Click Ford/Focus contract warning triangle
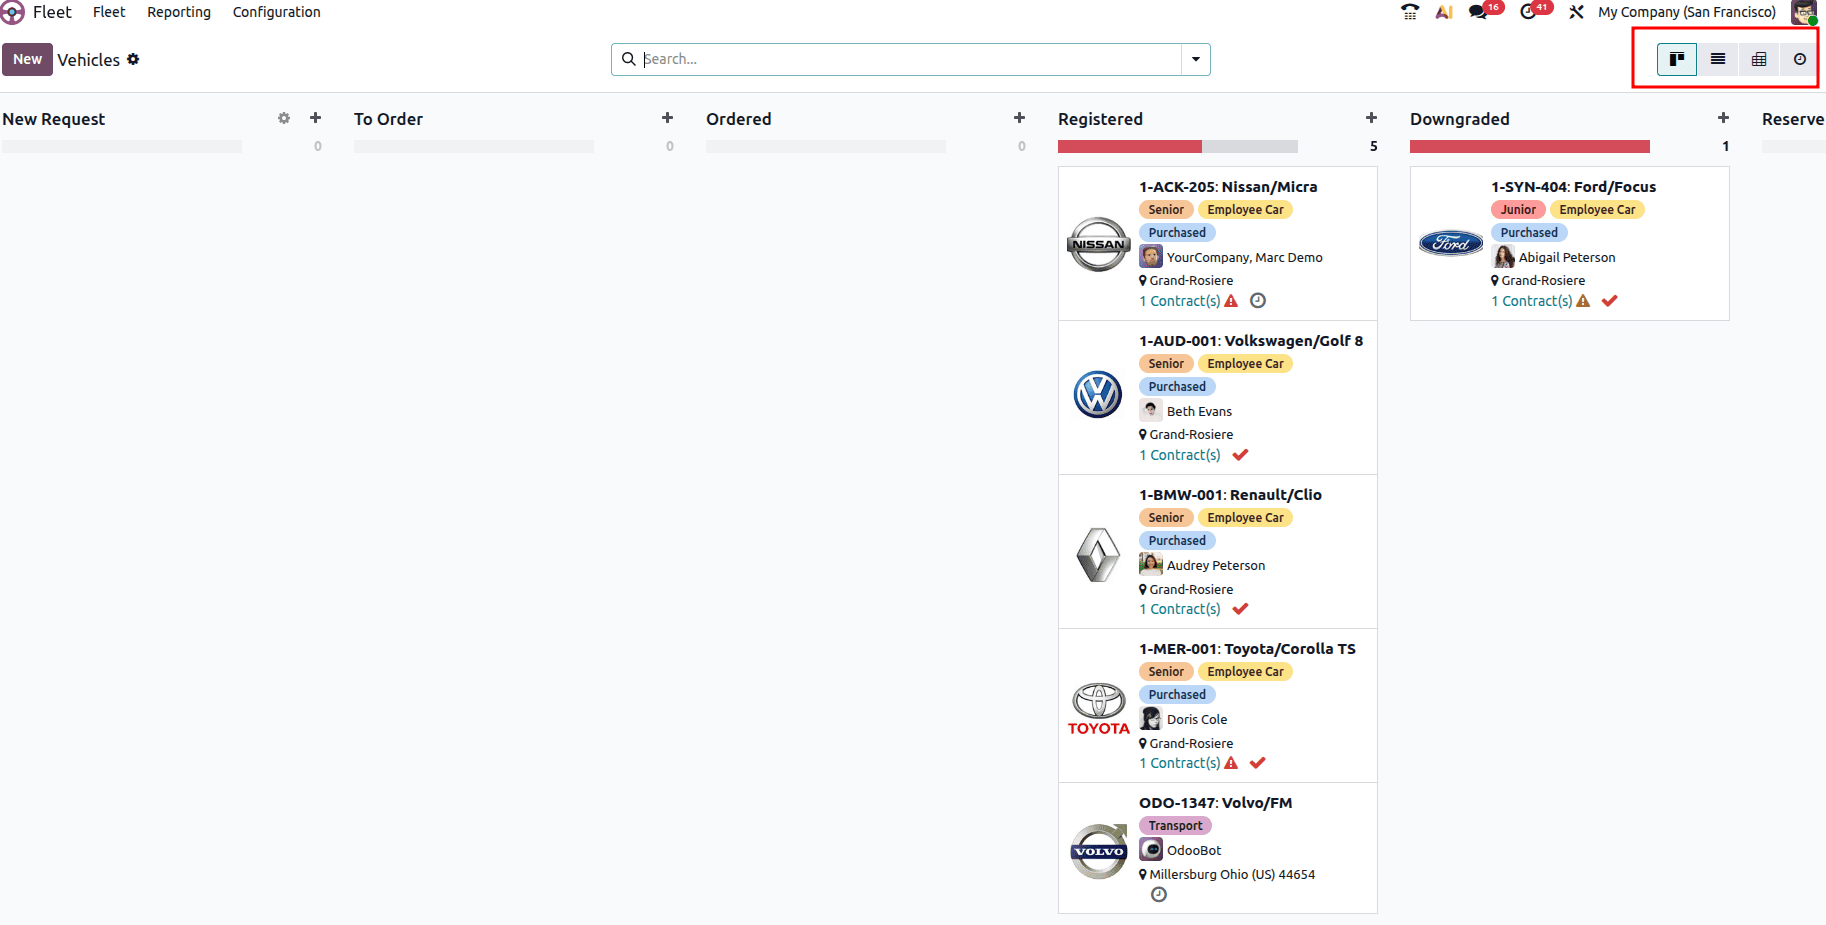Viewport: 1826px width, 925px height. point(1583,301)
